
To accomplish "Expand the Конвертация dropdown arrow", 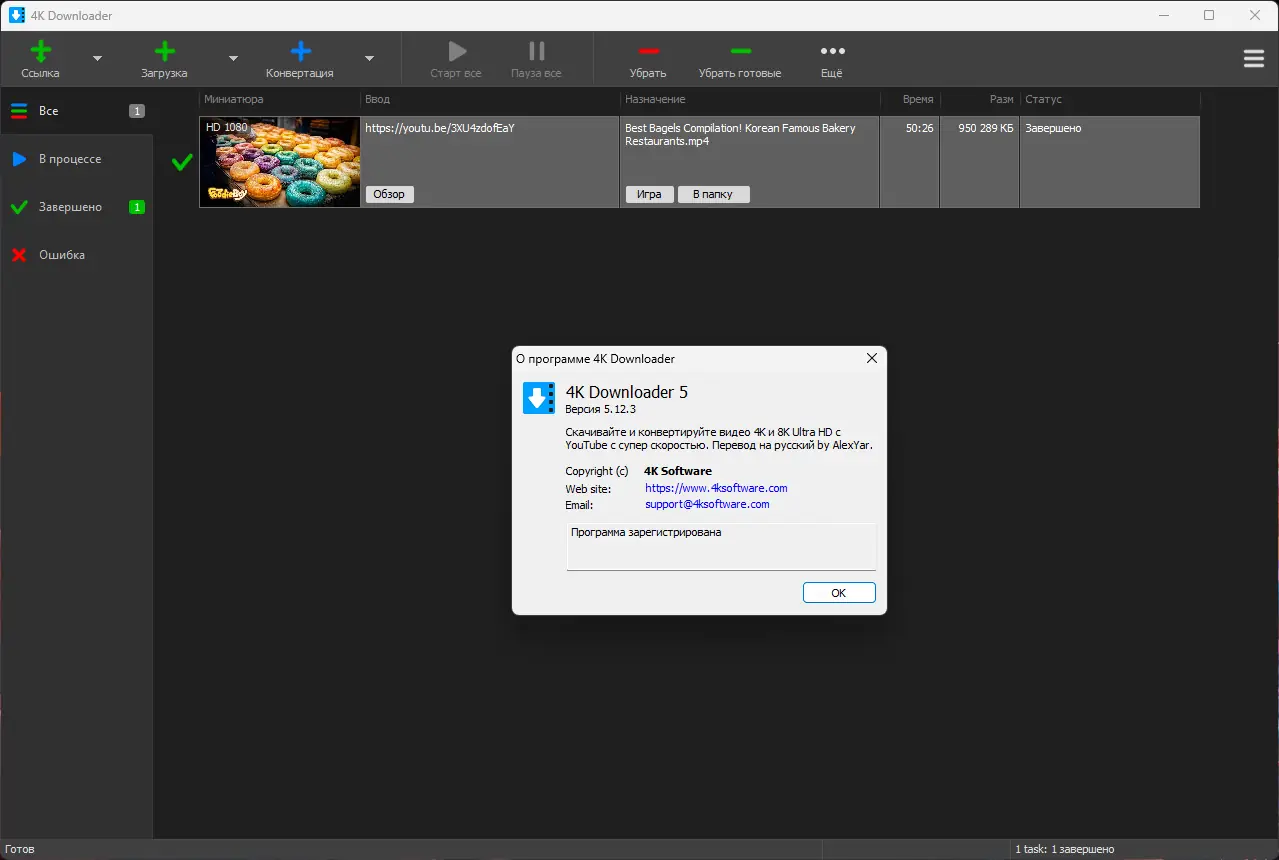I will (x=369, y=58).
